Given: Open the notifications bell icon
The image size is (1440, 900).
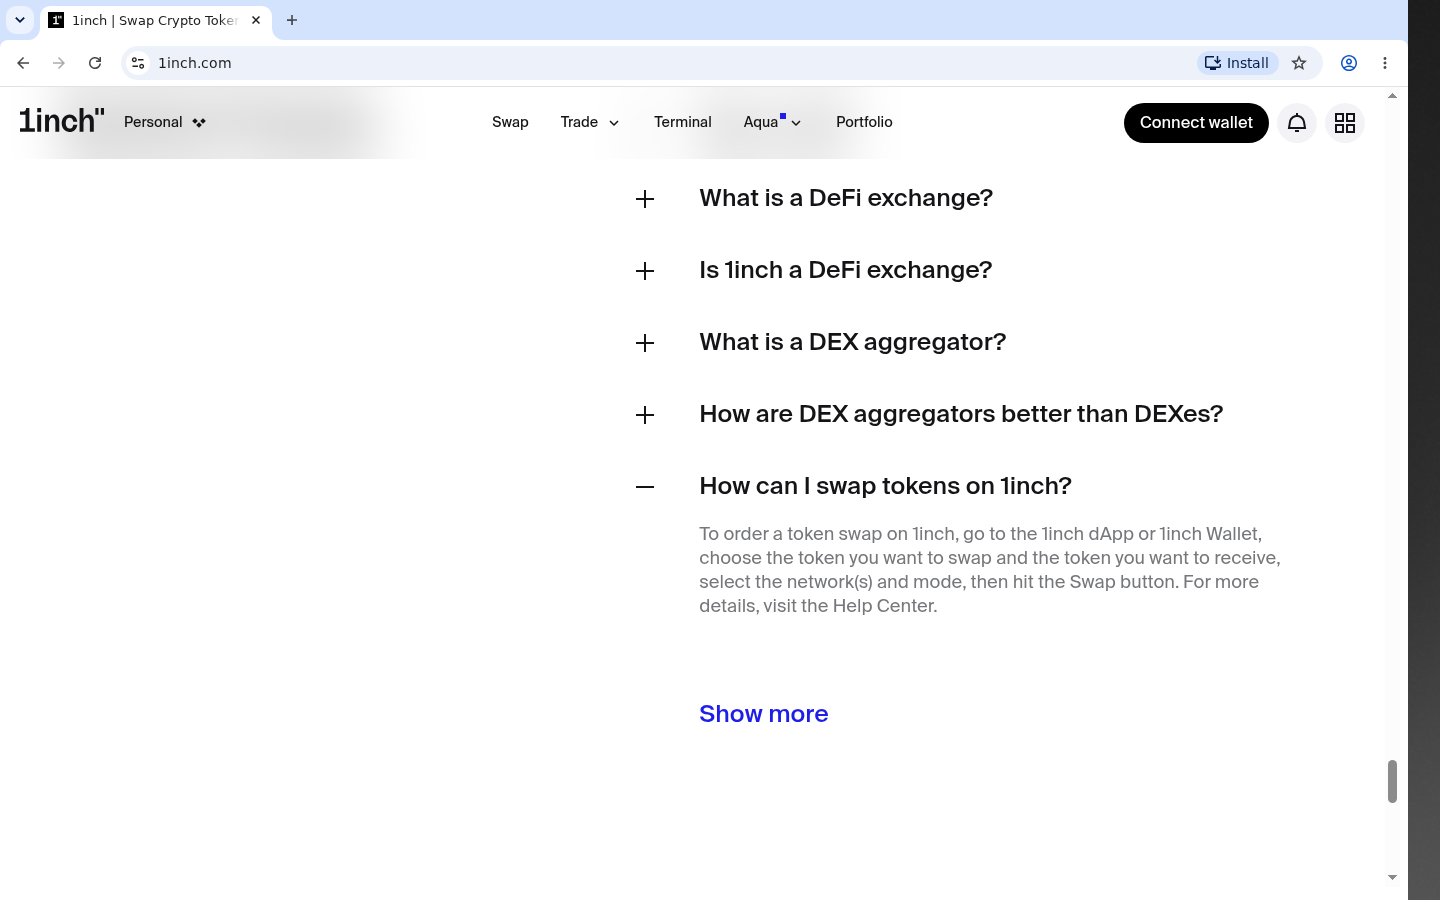Looking at the screenshot, I should [x=1297, y=123].
